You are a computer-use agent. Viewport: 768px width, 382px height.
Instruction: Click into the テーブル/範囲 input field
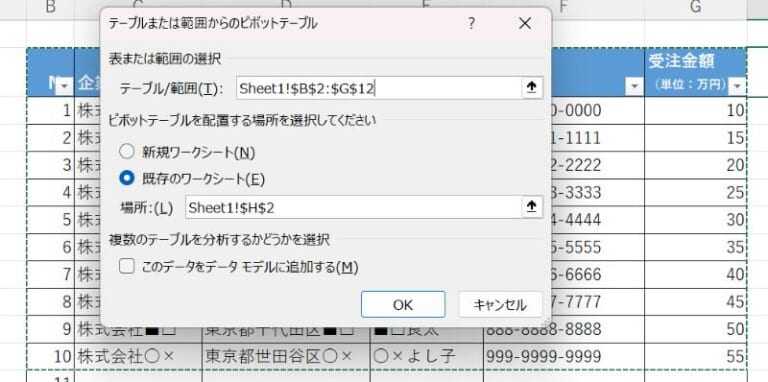pos(379,88)
